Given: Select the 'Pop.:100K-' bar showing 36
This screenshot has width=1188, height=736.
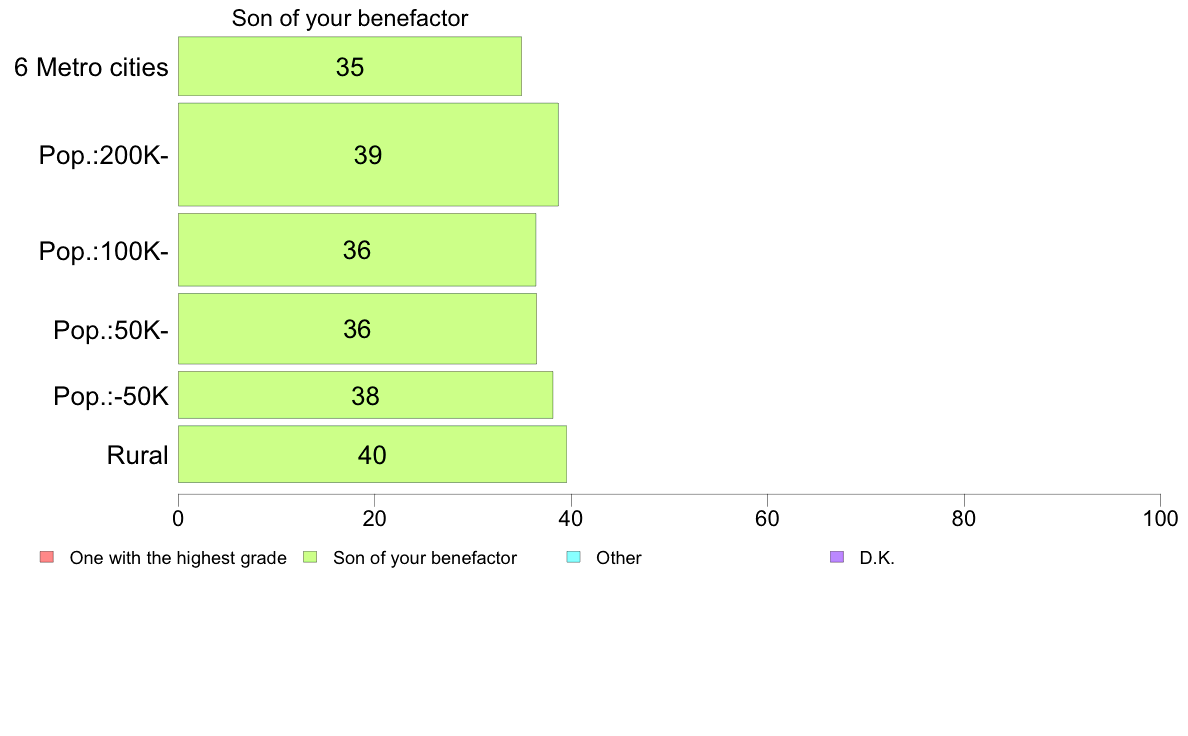Looking at the screenshot, I should click(x=357, y=250).
